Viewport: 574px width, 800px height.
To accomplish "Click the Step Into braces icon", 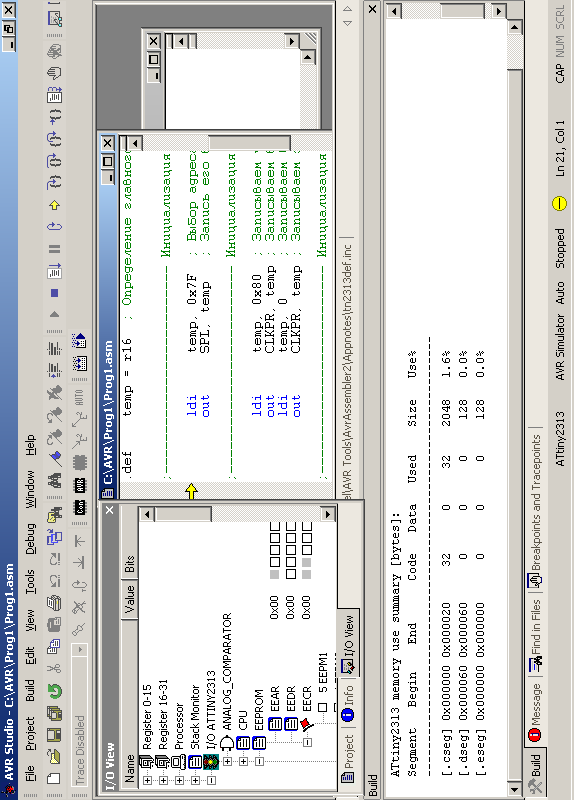I will tap(54, 182).
